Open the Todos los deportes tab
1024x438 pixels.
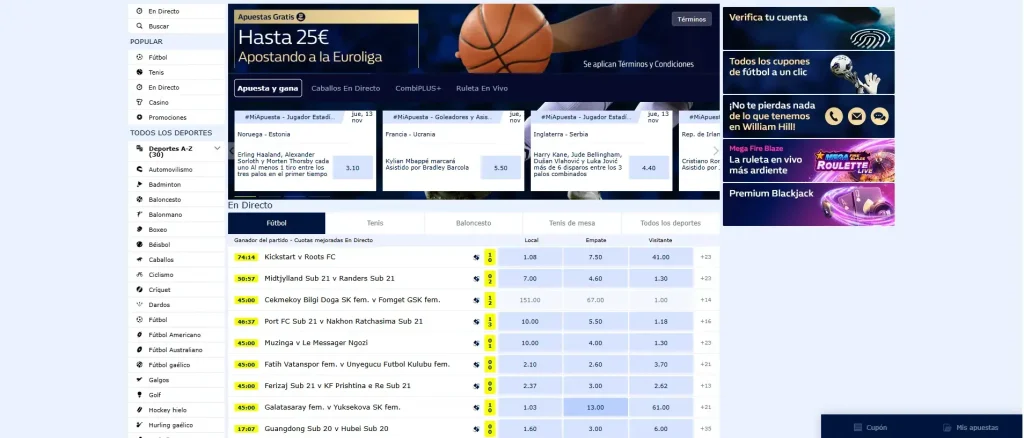coord(671,223)
